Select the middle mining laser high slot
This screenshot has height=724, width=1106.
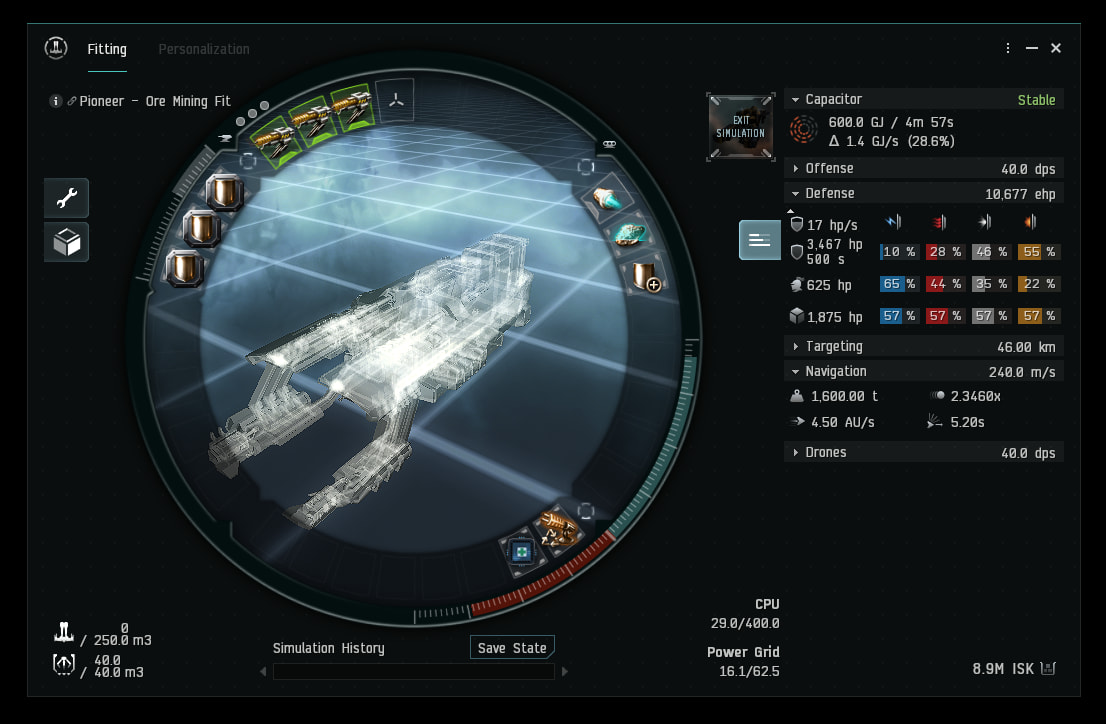click(x=313, y=120)
